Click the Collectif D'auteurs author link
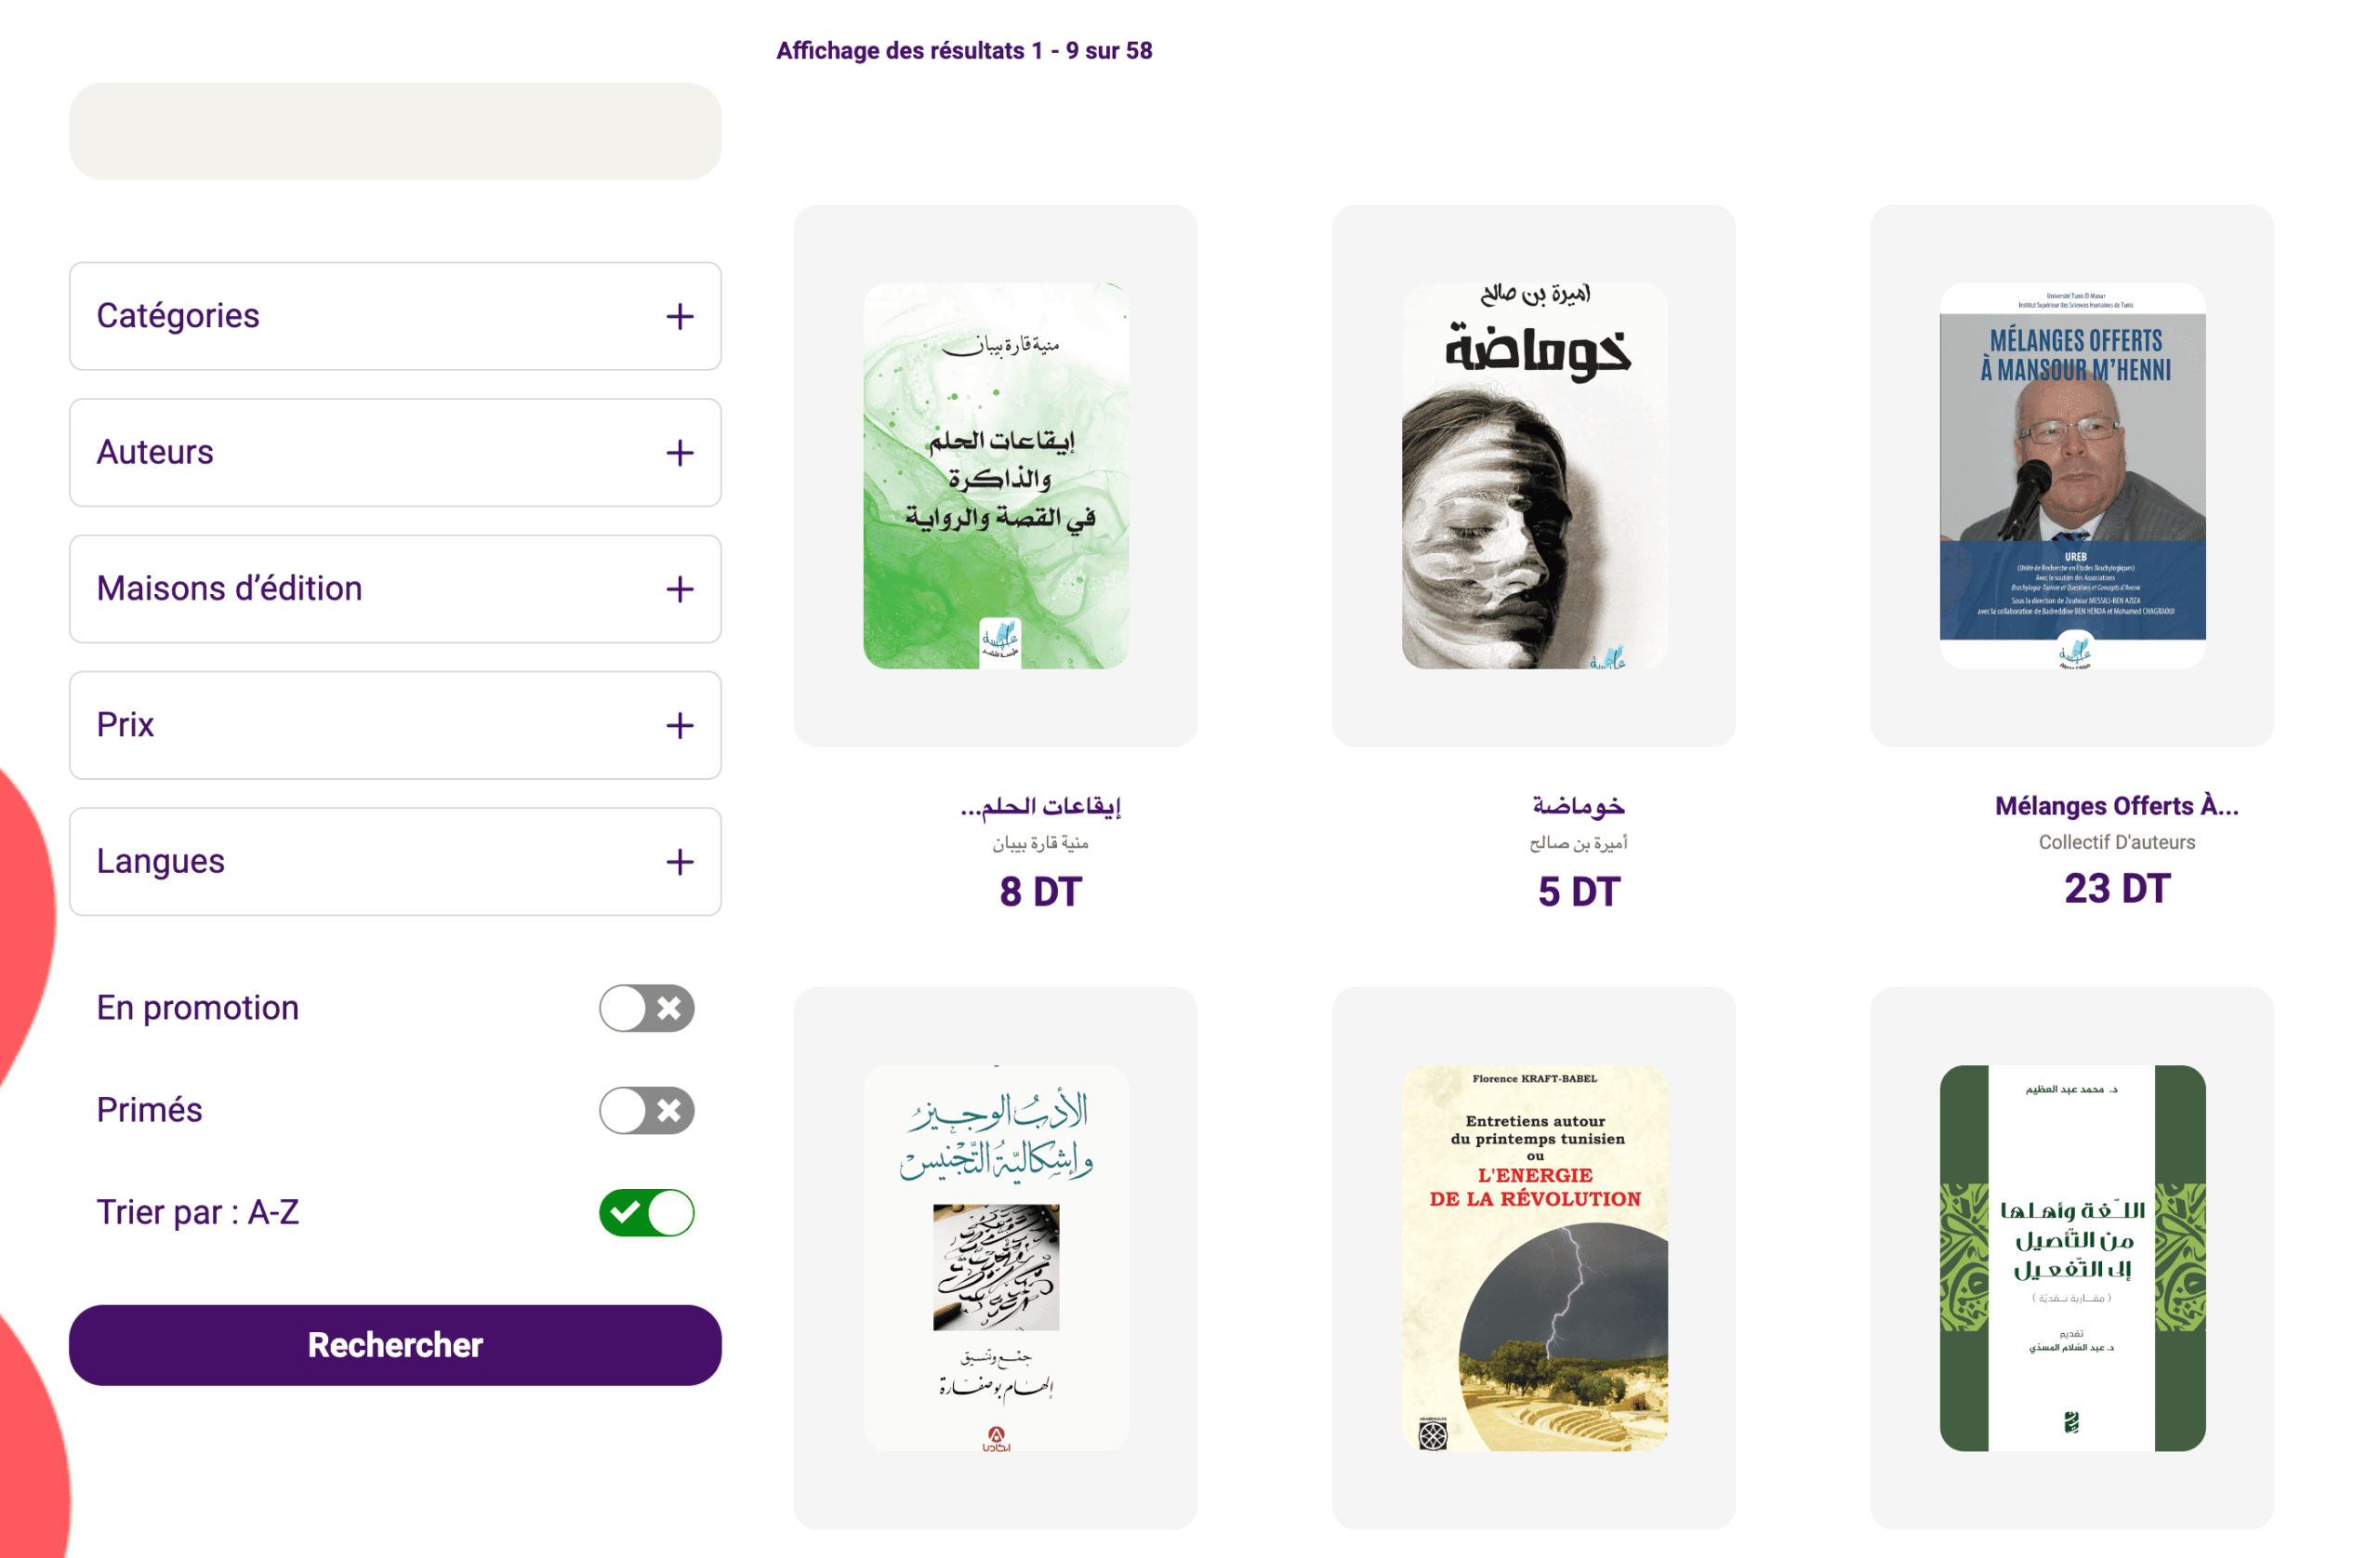Screen dimensions: 2380x1558 tap(2116, 842)
